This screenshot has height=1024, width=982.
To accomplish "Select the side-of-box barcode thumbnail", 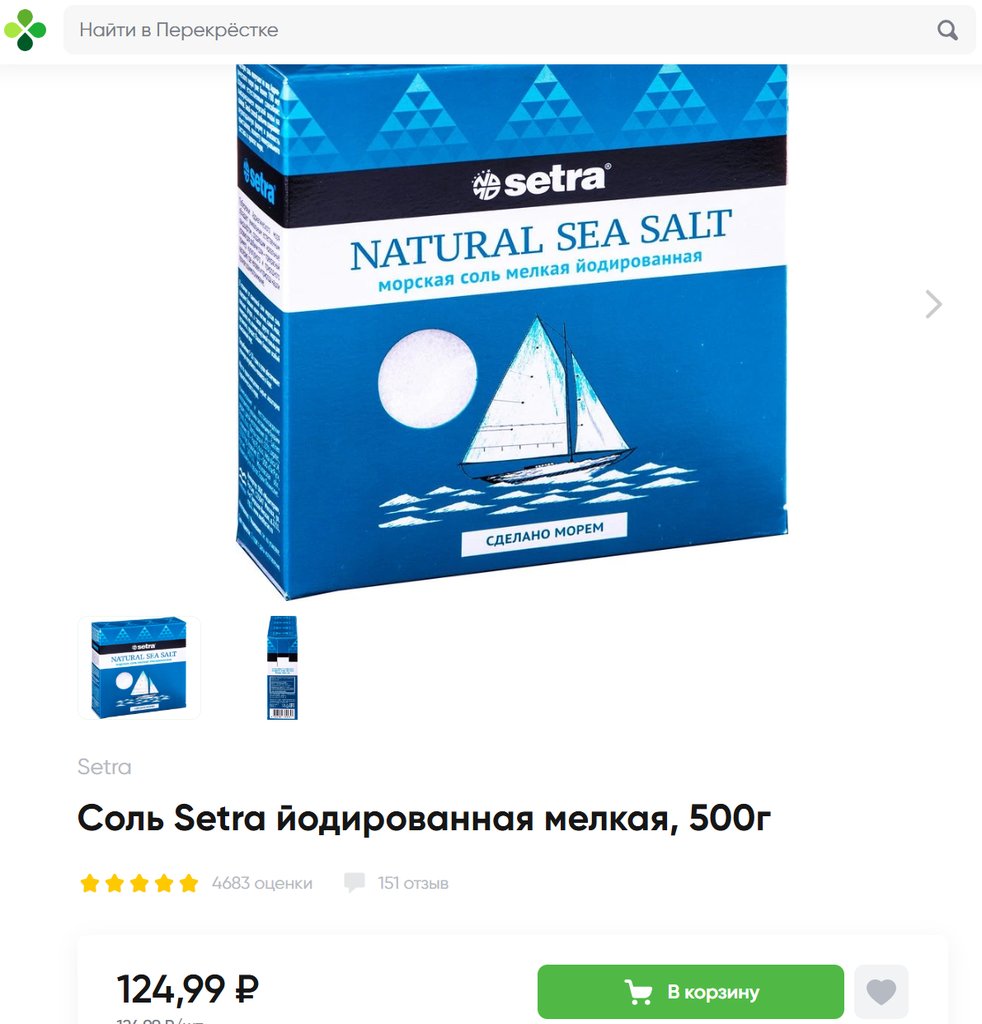I will pyautogui.click(x=282, y=667).
